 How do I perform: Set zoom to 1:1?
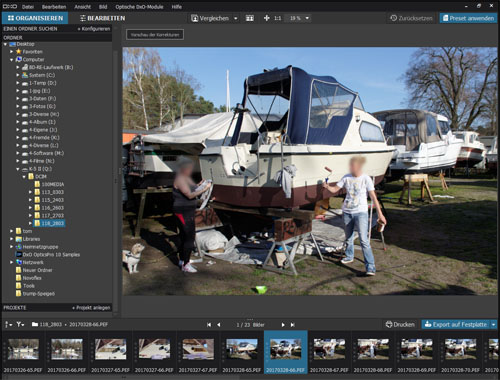pyautogui.click(x=278, y=18)
